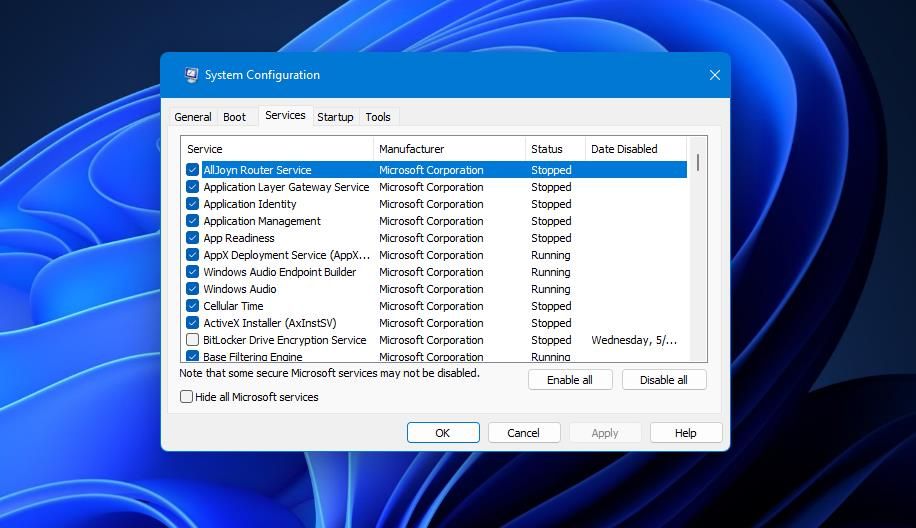Screen dimensions: 916x528
Task: Open the Tools tab
Action: 378,117
